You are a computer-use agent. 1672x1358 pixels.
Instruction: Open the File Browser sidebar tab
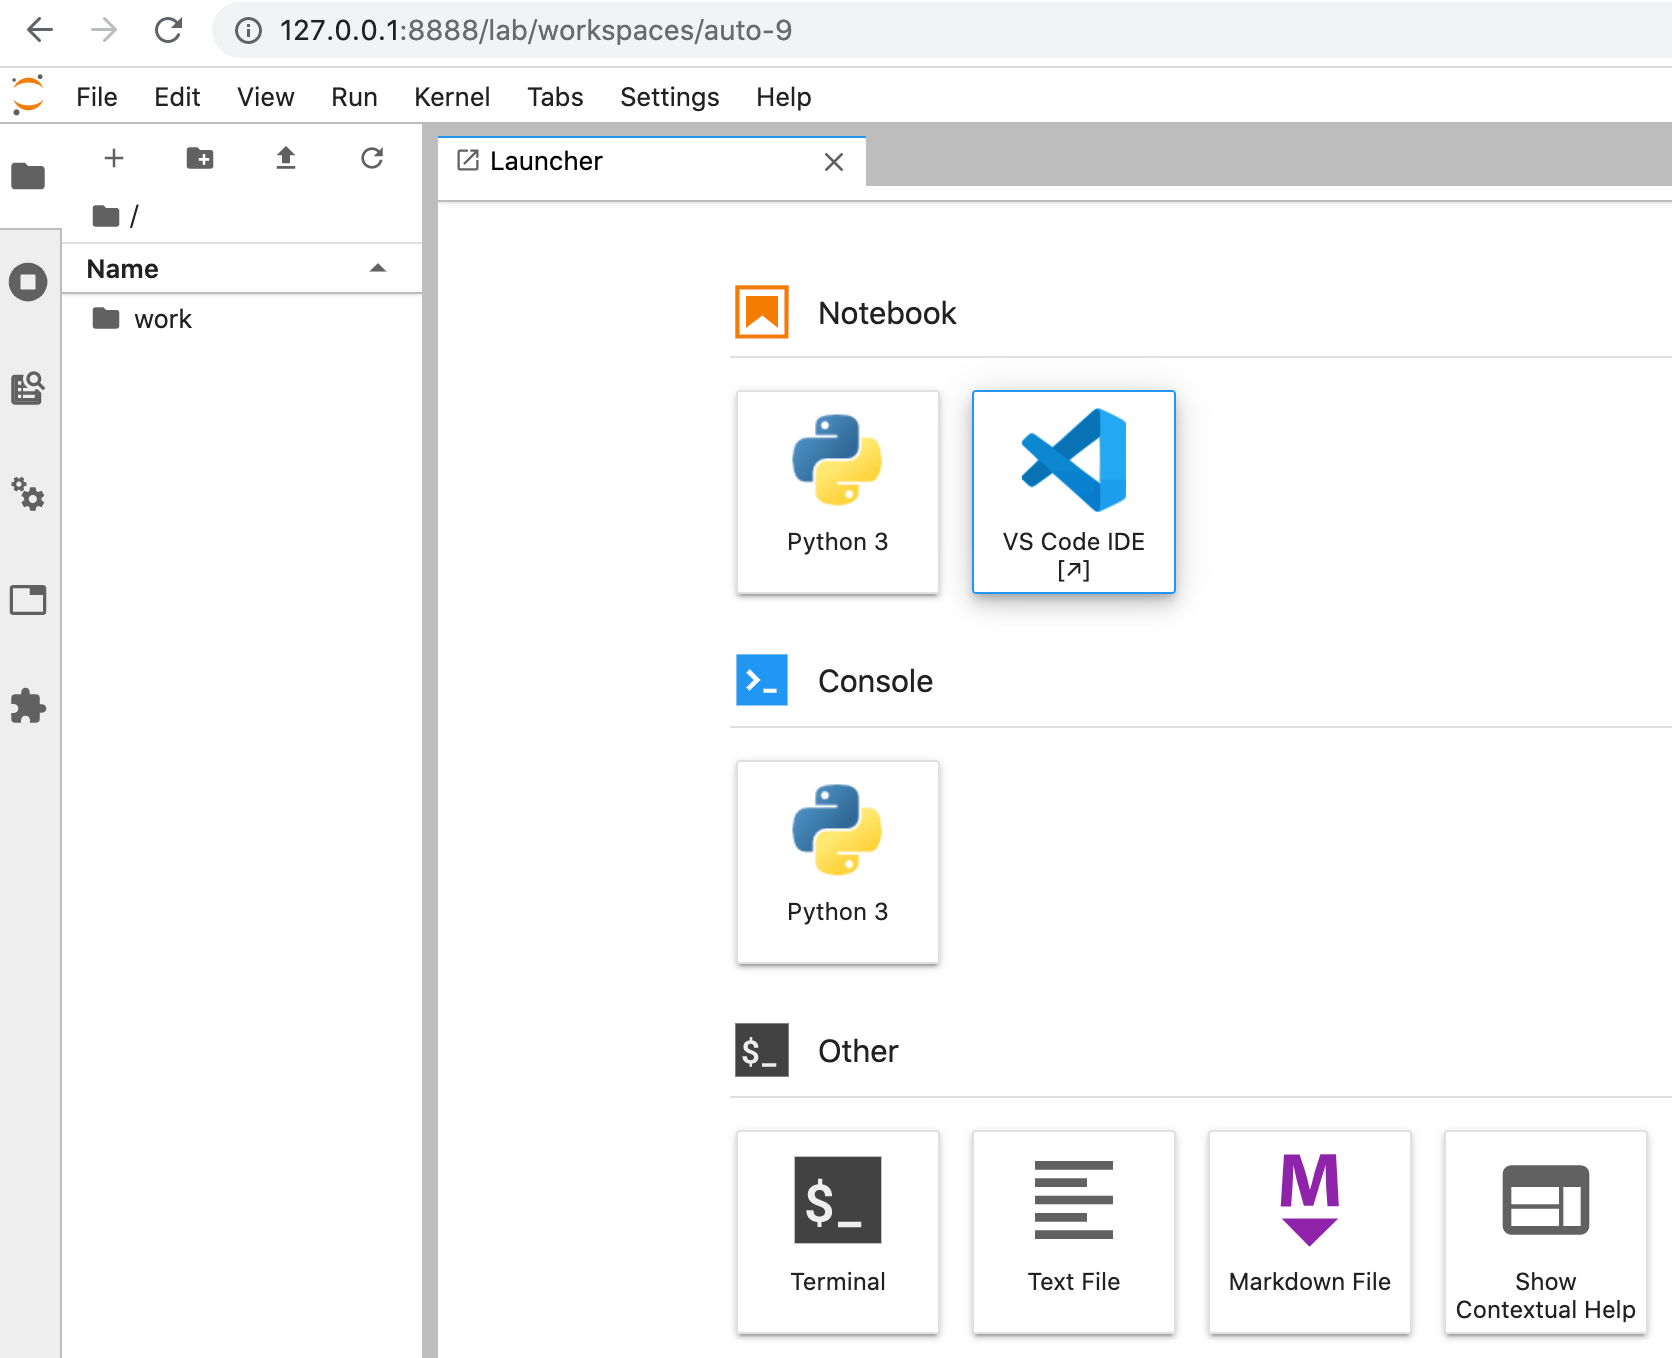pyautogui.click(x=28, y=176)
